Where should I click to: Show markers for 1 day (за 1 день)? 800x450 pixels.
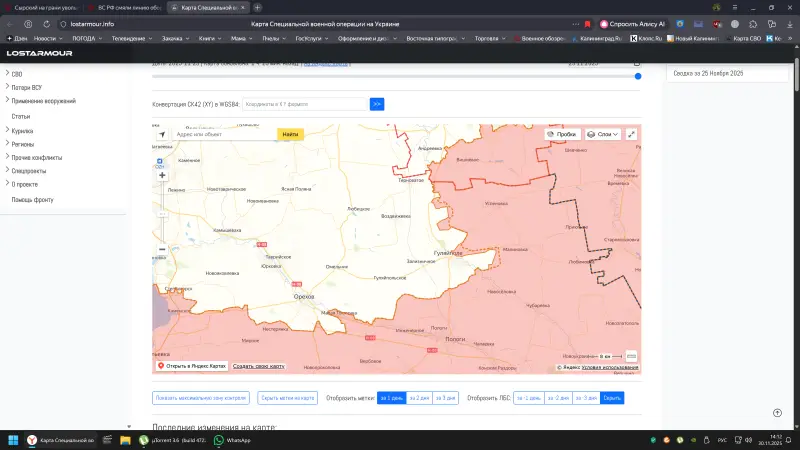(392, 398)
